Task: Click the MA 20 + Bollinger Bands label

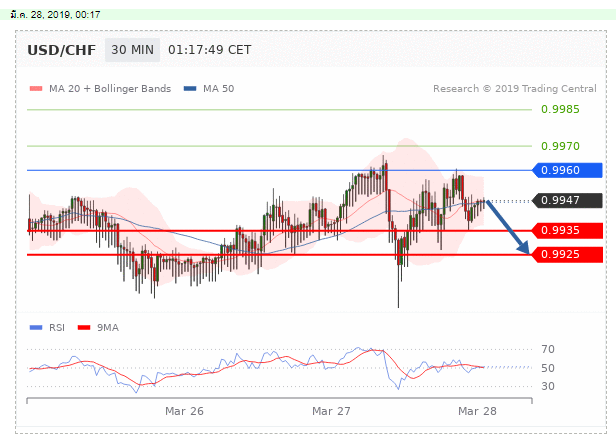Action: (110, 89)
